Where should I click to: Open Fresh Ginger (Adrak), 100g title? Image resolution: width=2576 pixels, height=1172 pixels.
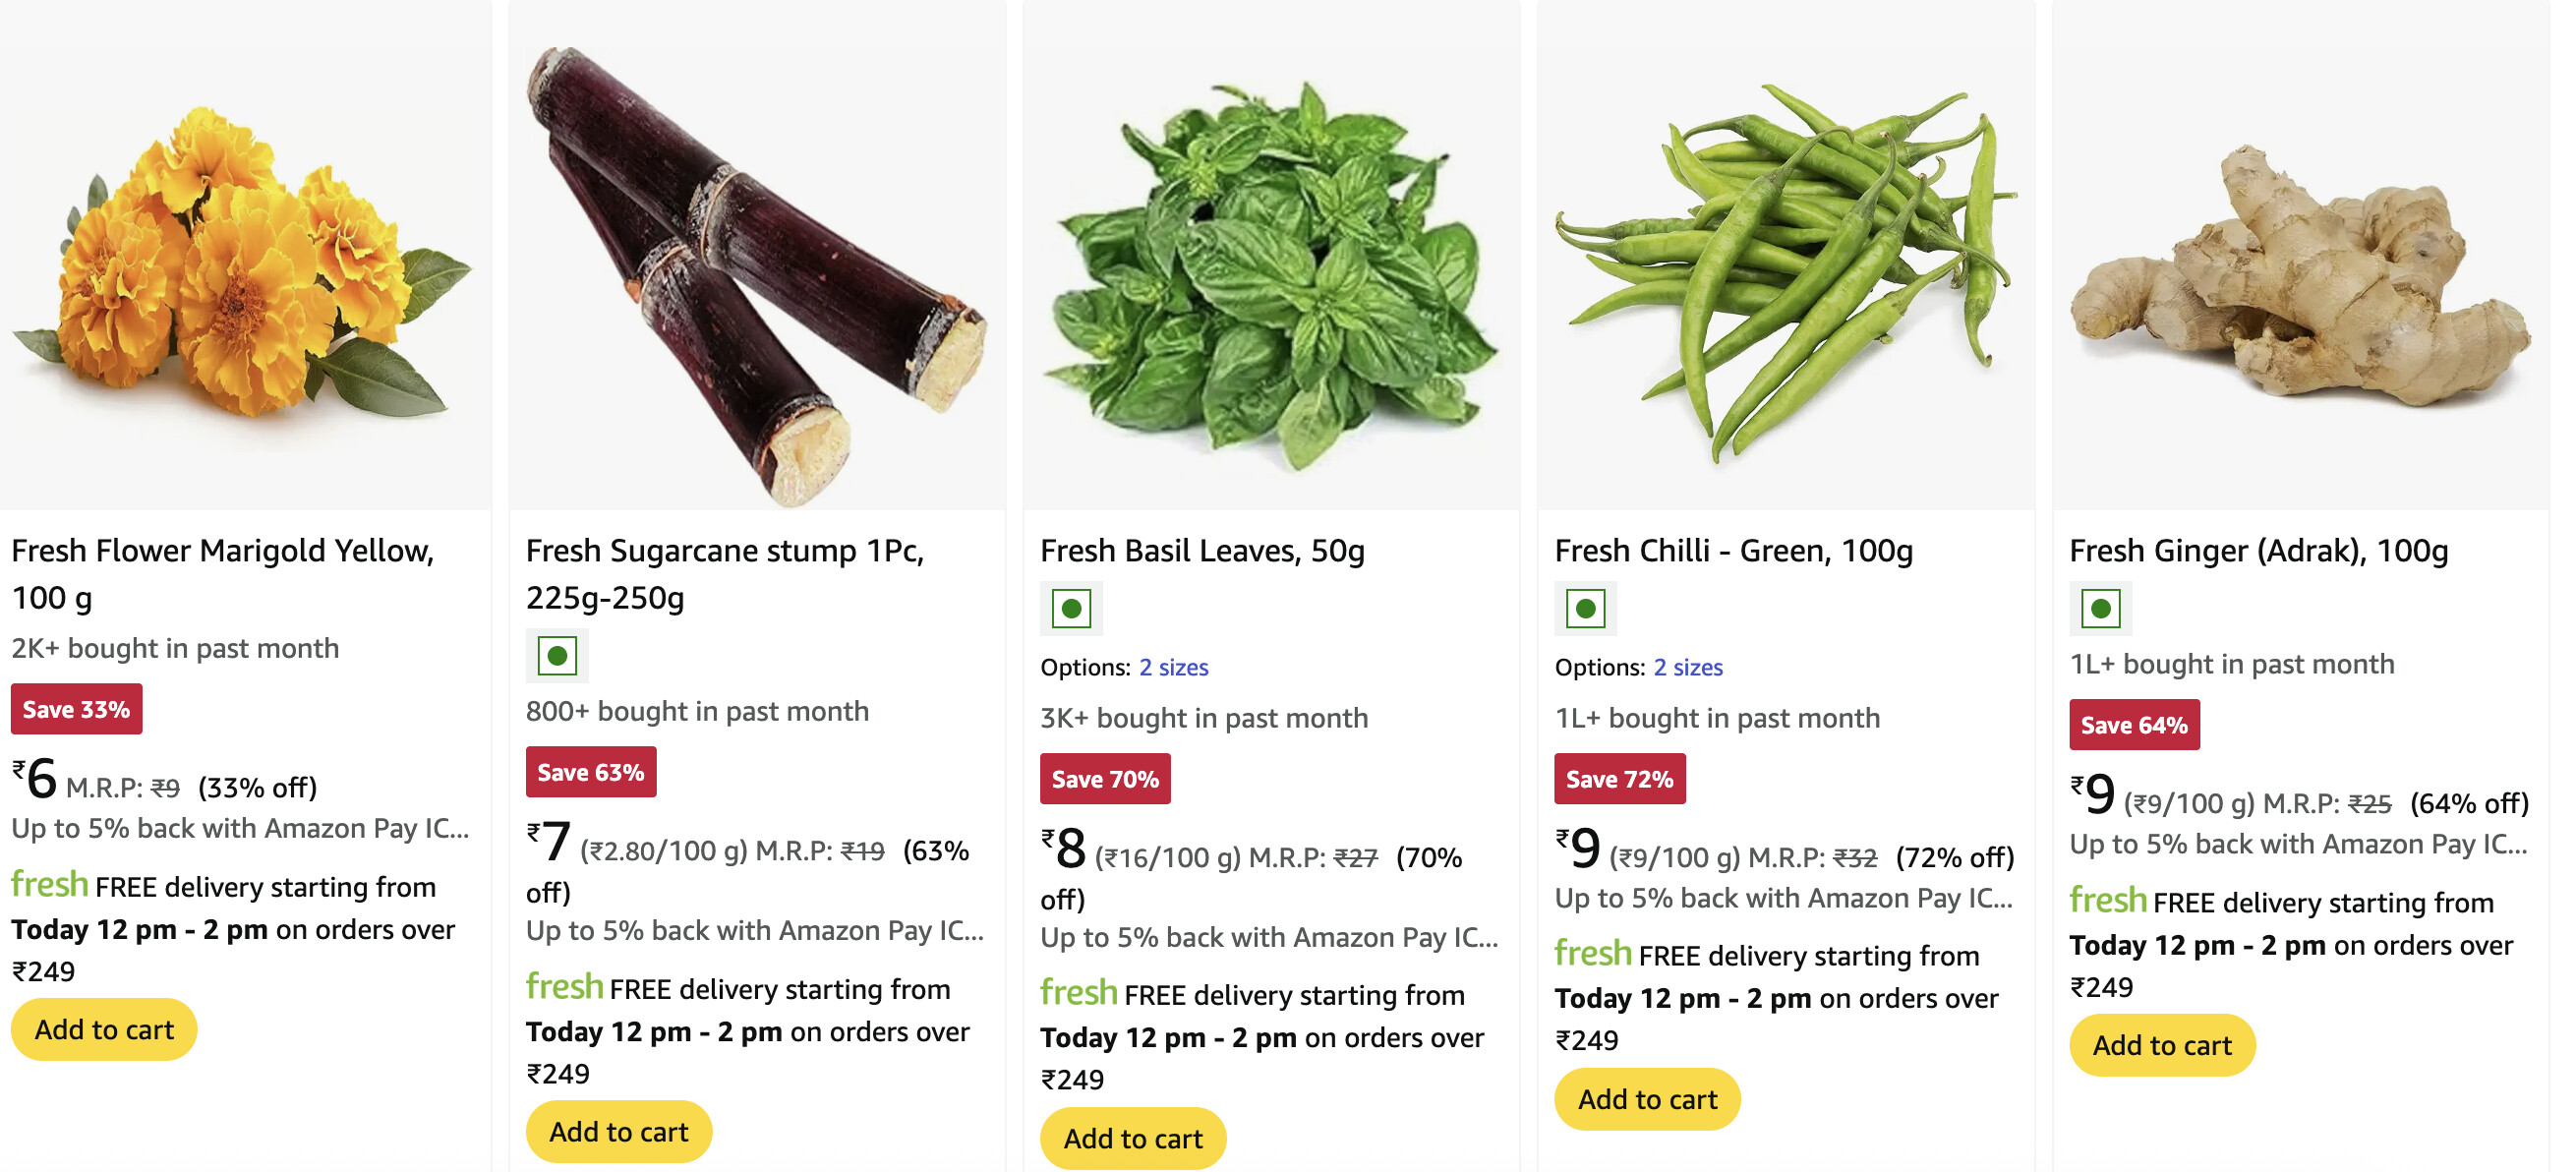point(2258,550)
